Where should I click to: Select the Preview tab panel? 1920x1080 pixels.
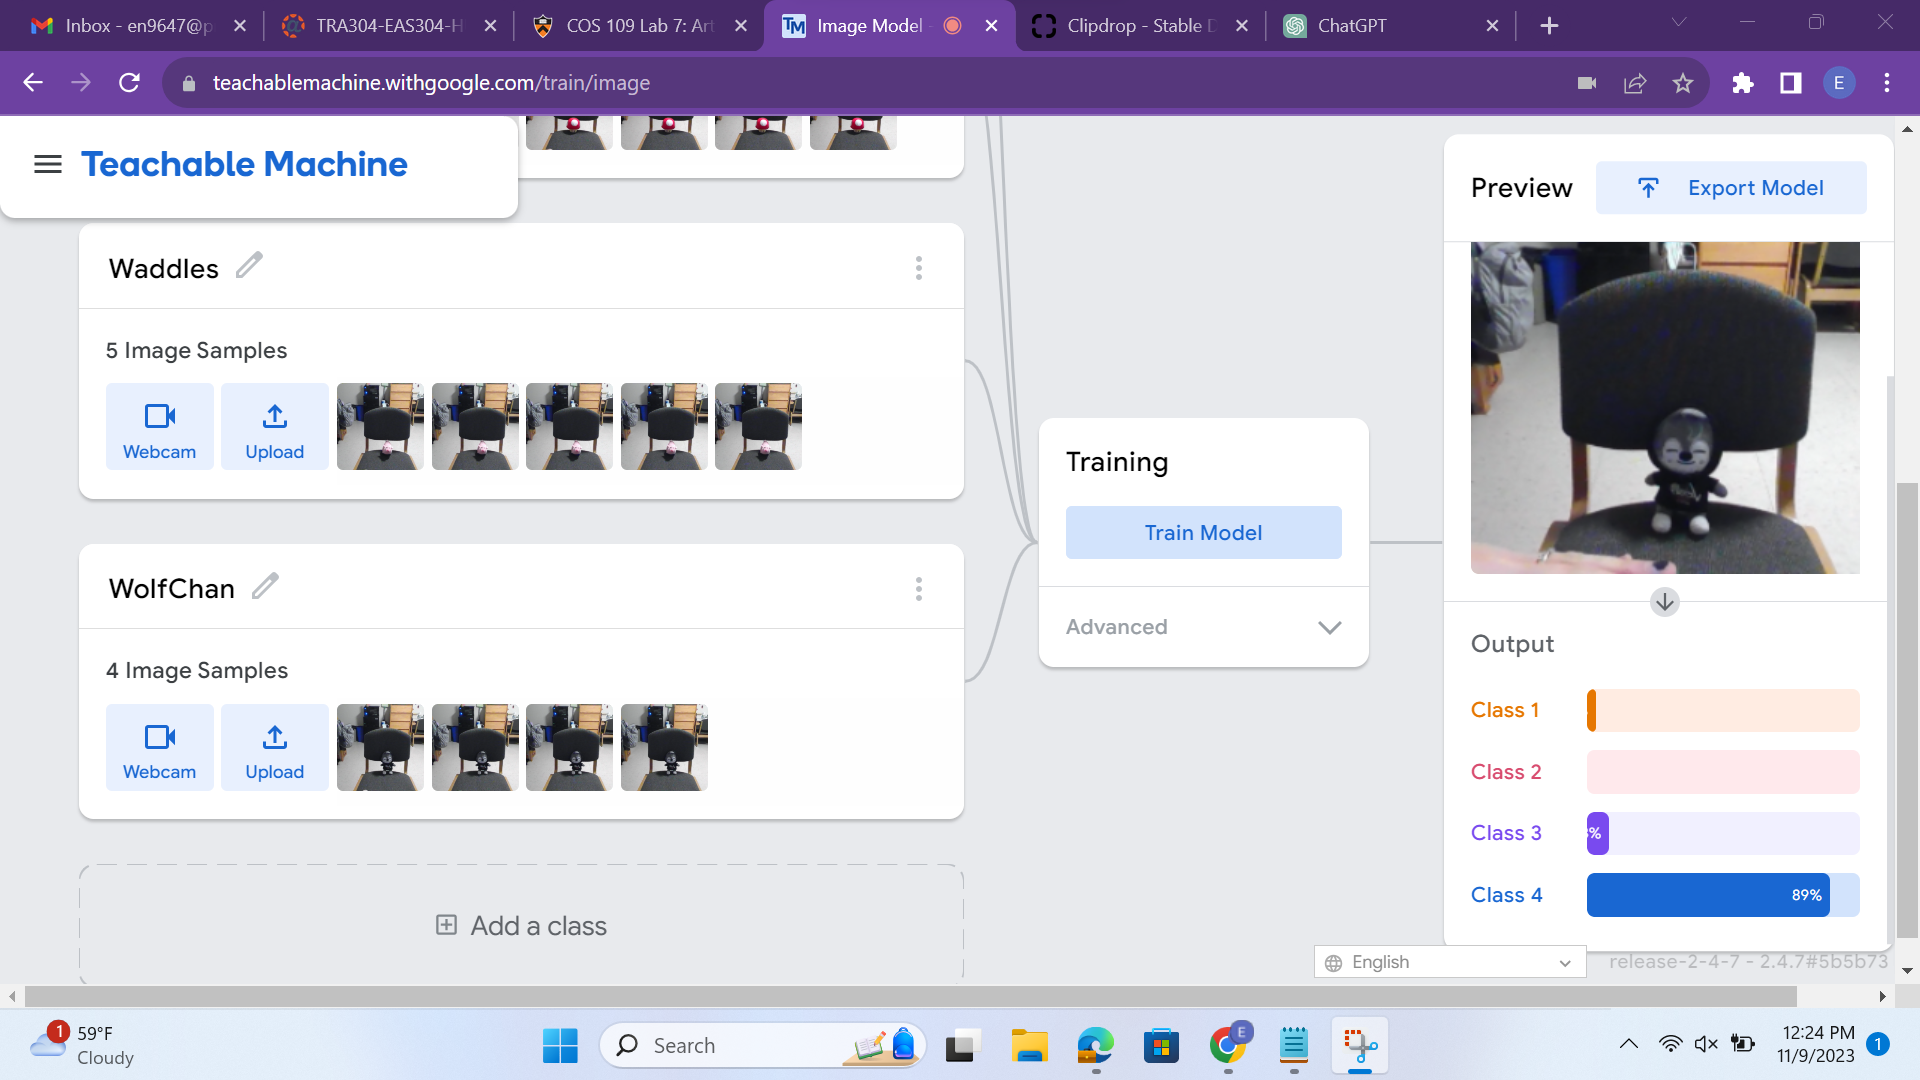coord(1523,186)
